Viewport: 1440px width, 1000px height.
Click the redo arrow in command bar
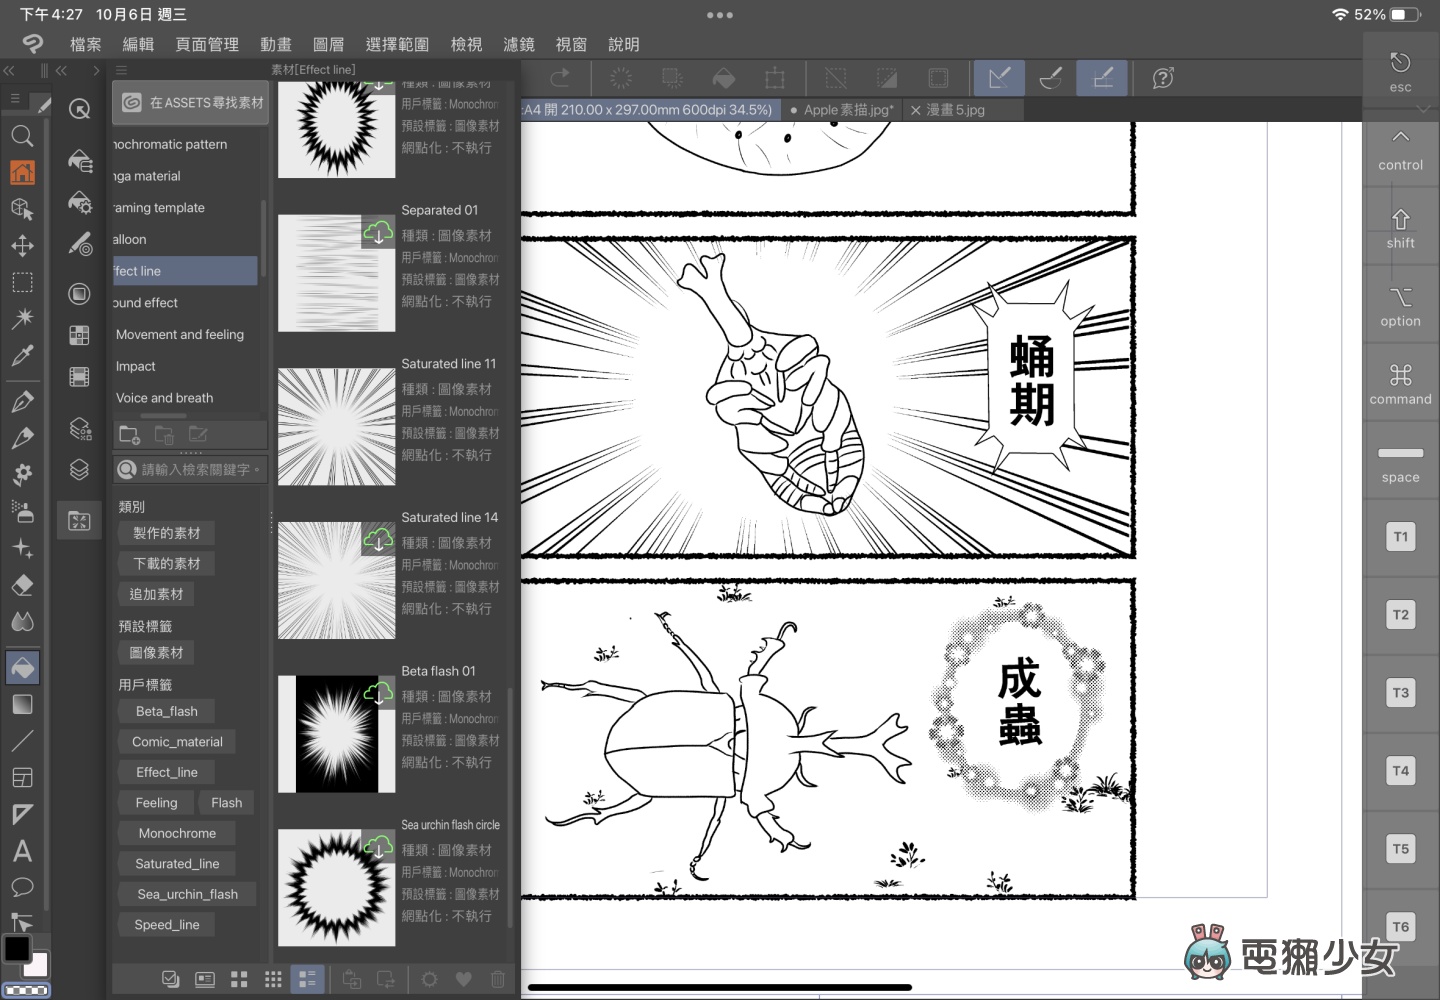pos(560,78)
